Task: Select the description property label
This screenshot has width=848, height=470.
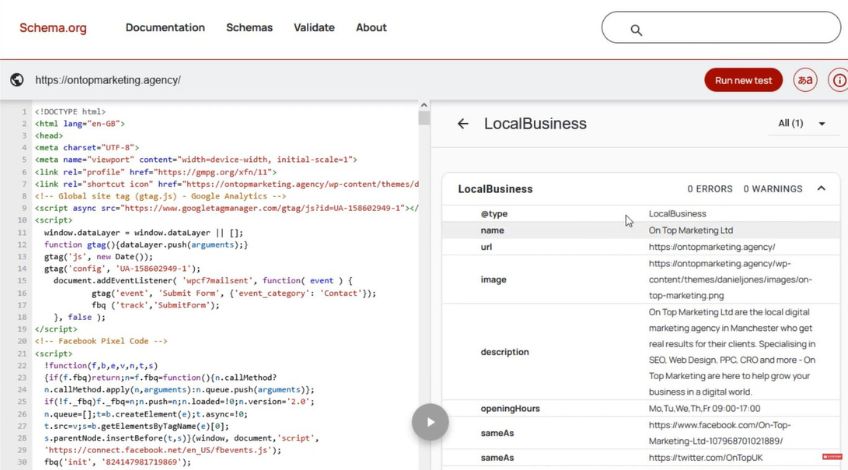Action: pyautogui.click(x=505, y=352)
